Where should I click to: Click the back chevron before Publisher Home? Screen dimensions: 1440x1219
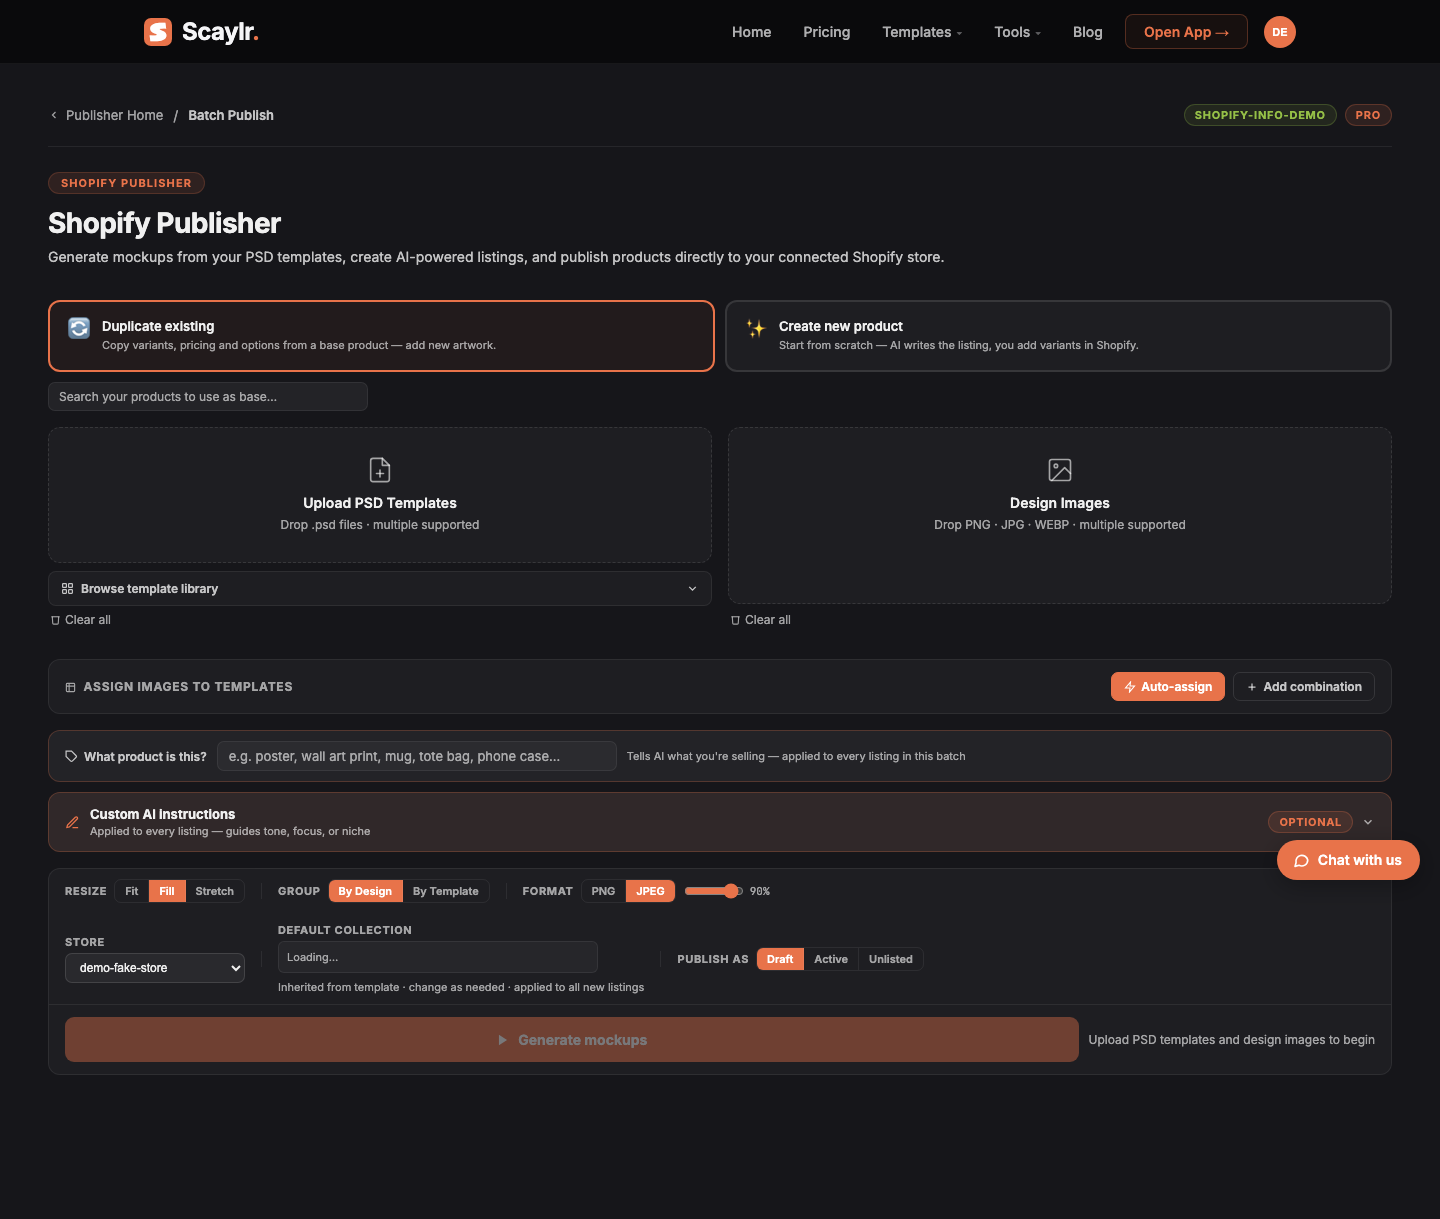click(x=54, y=115)
